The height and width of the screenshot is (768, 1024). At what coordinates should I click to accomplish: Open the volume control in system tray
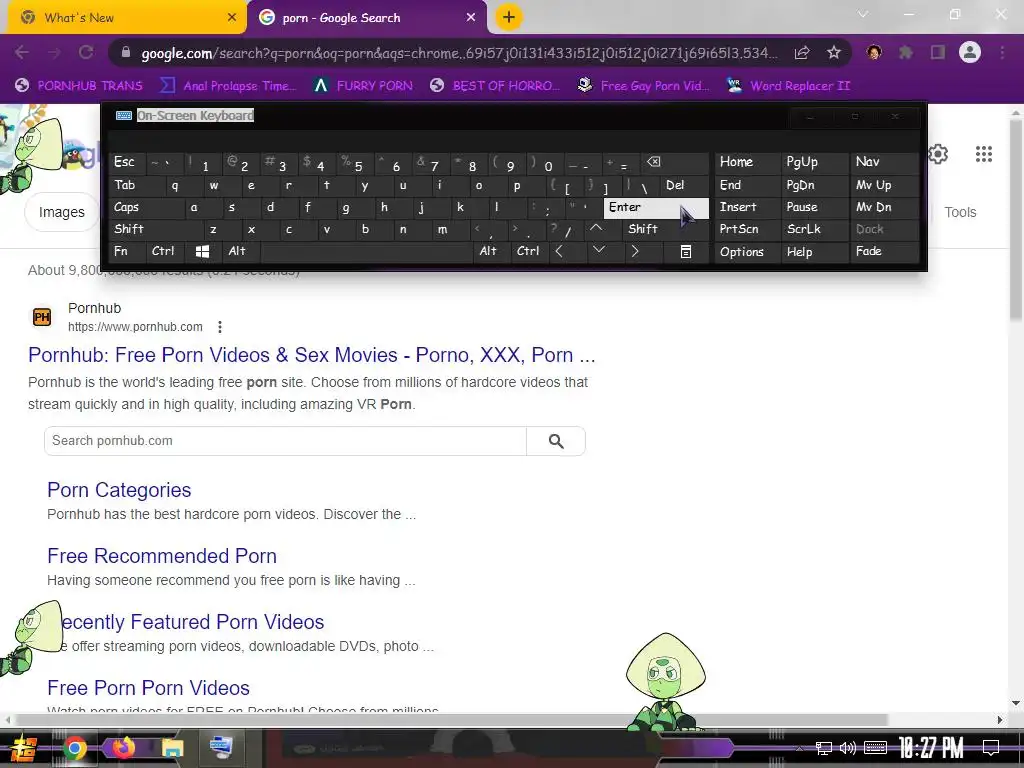(x=848, y=748)
